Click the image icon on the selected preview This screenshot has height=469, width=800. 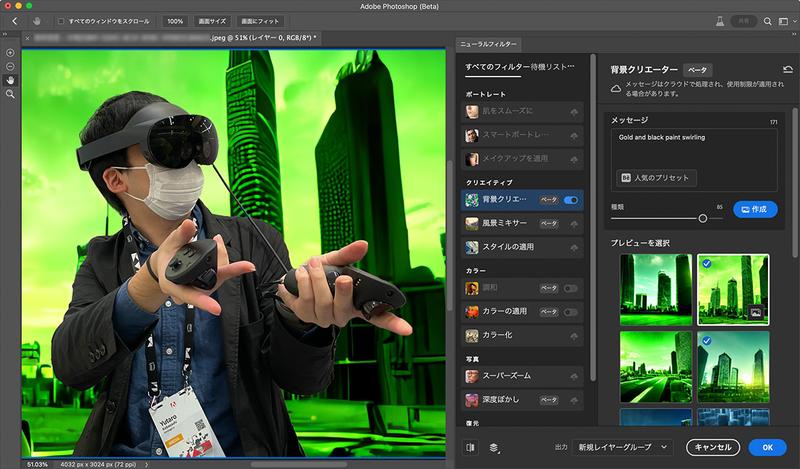(756, 312)
